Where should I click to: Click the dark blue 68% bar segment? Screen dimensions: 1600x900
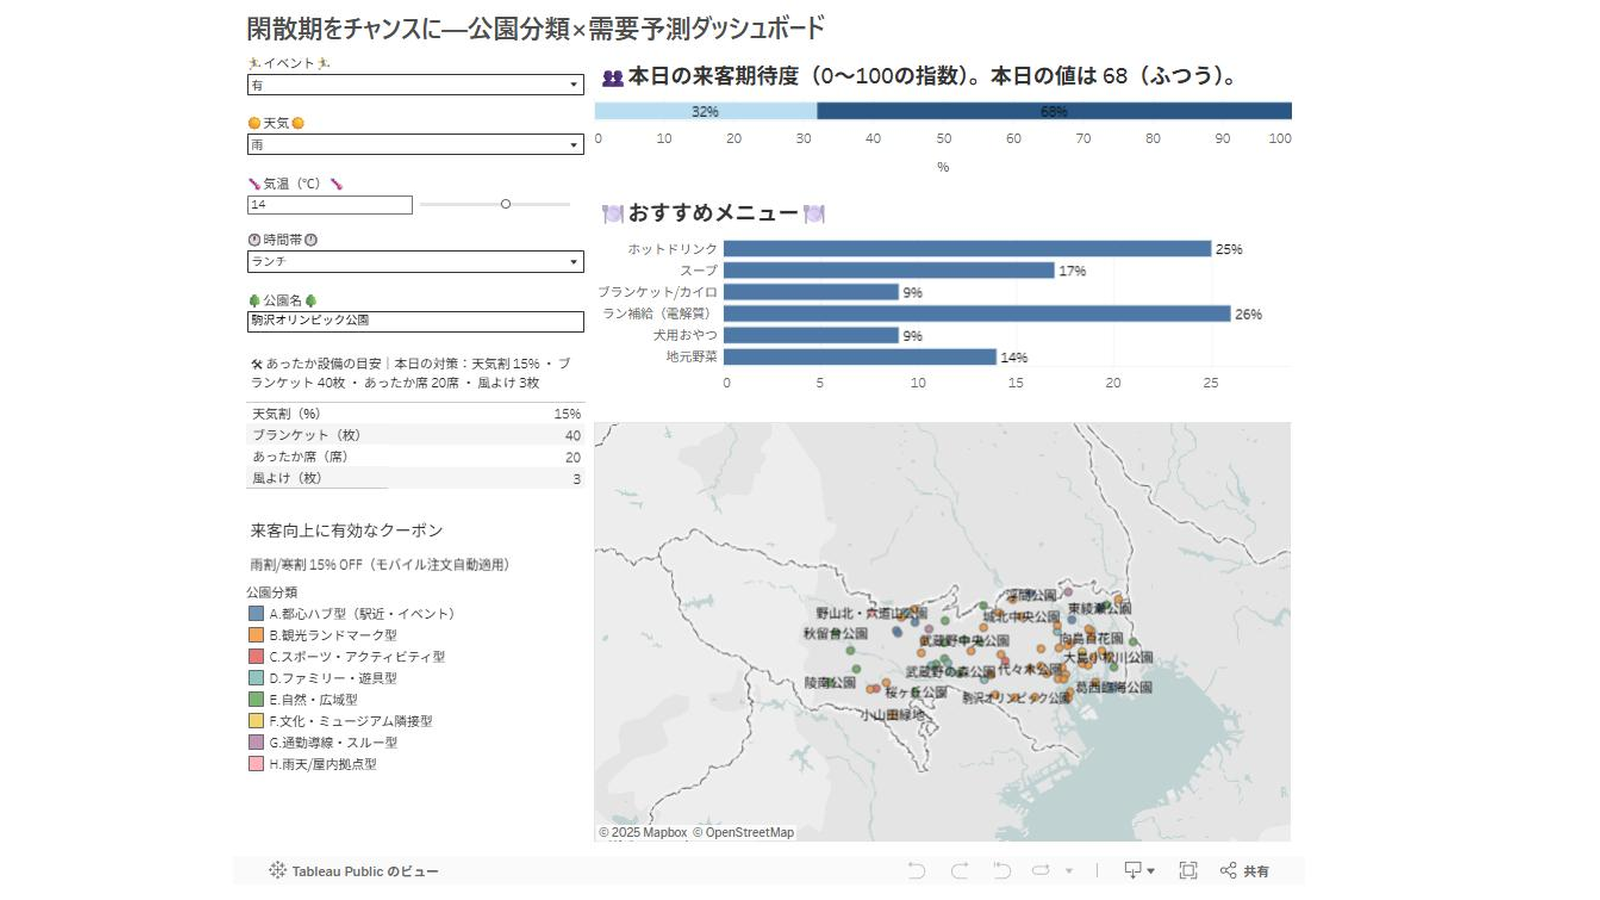[1054, 111]
